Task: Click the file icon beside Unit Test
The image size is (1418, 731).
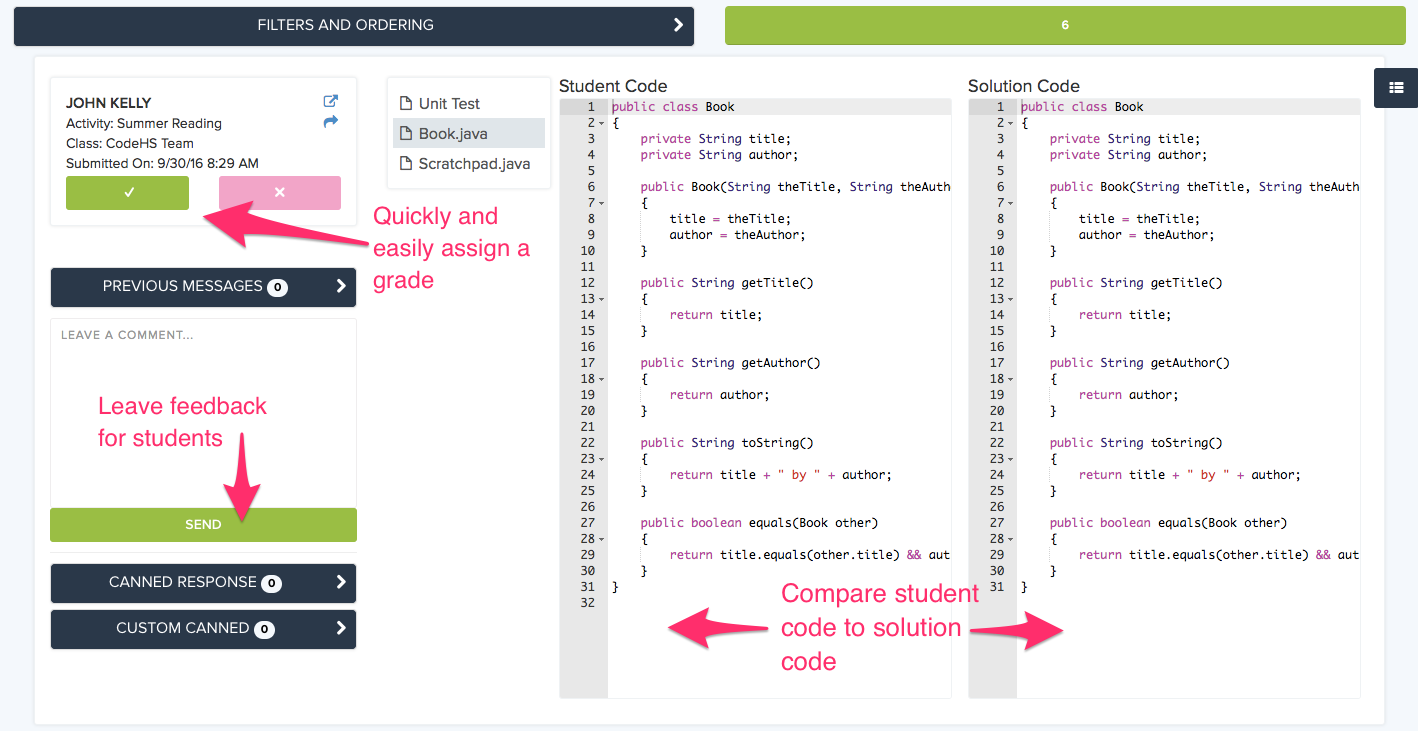Action: 406,103
